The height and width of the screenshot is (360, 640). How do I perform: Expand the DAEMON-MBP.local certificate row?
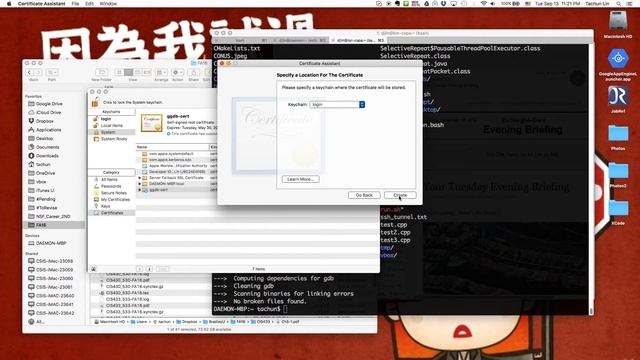coord(140,184)
